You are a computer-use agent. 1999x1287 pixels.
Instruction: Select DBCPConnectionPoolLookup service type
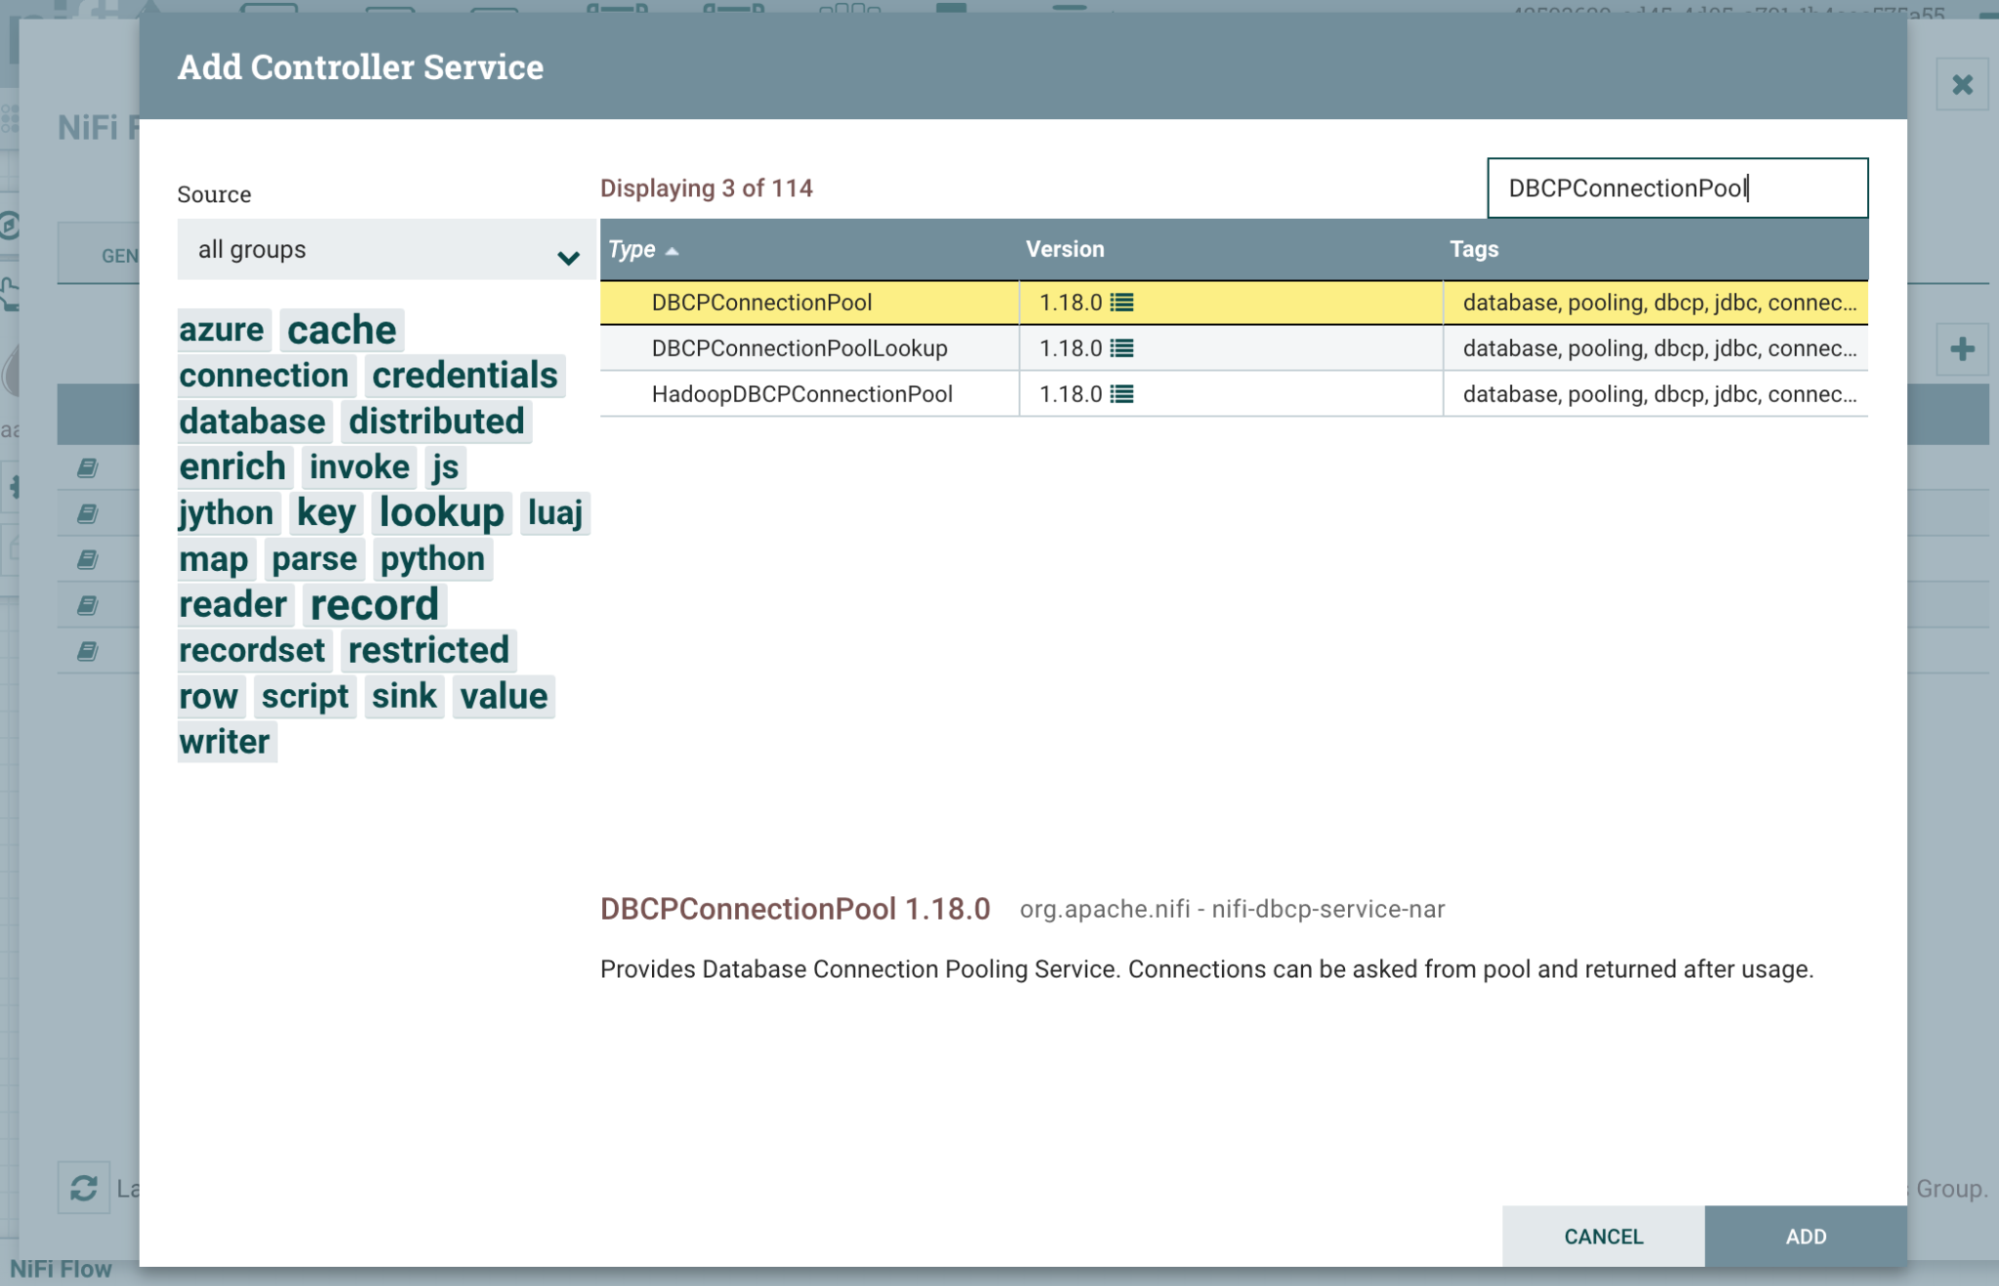(798, 348)
